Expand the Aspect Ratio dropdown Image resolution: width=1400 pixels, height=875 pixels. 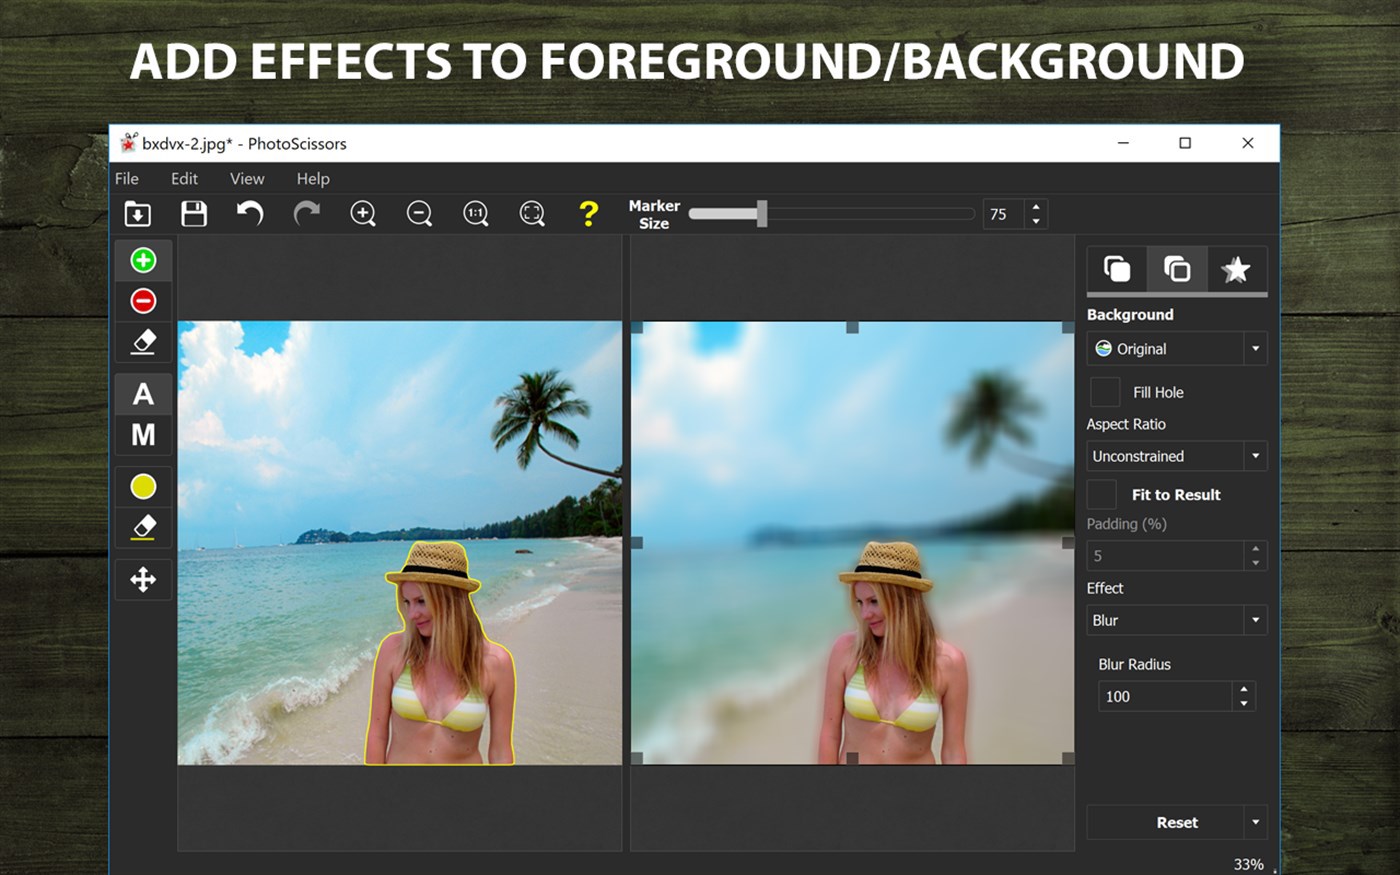1177,456
